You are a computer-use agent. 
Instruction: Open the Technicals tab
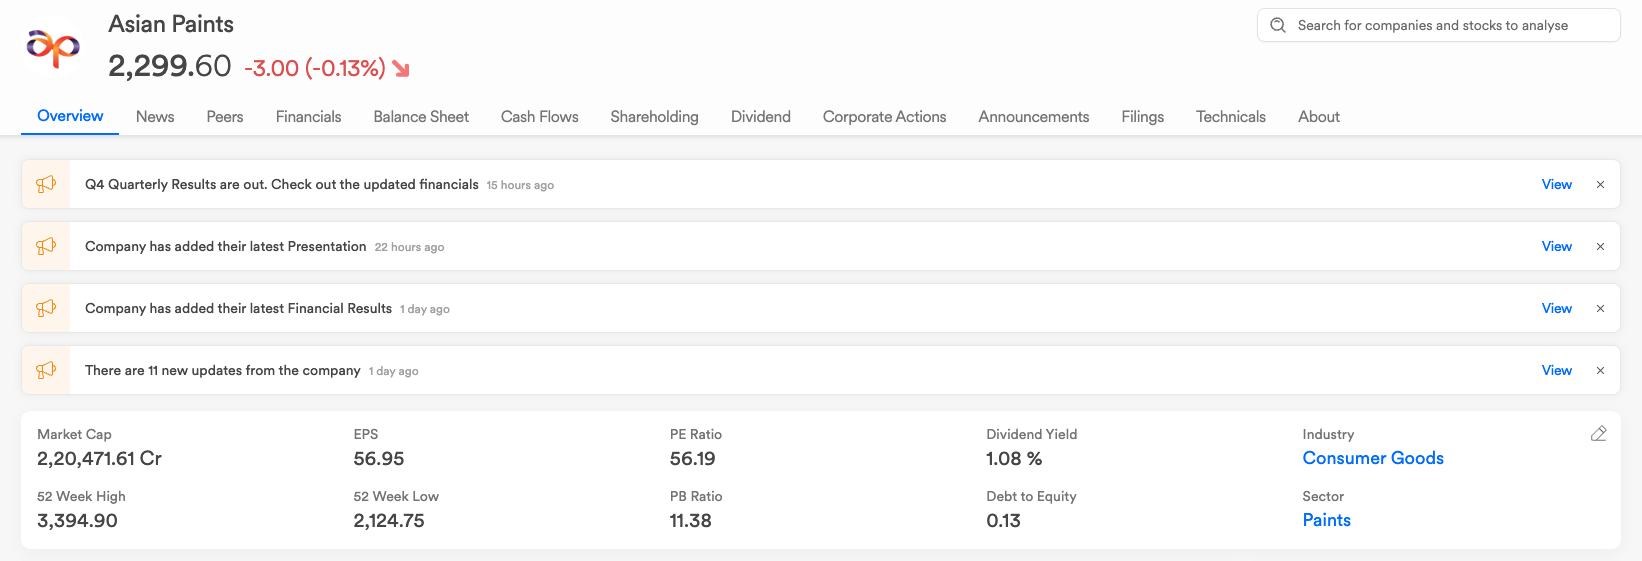tap(1231, 117)
